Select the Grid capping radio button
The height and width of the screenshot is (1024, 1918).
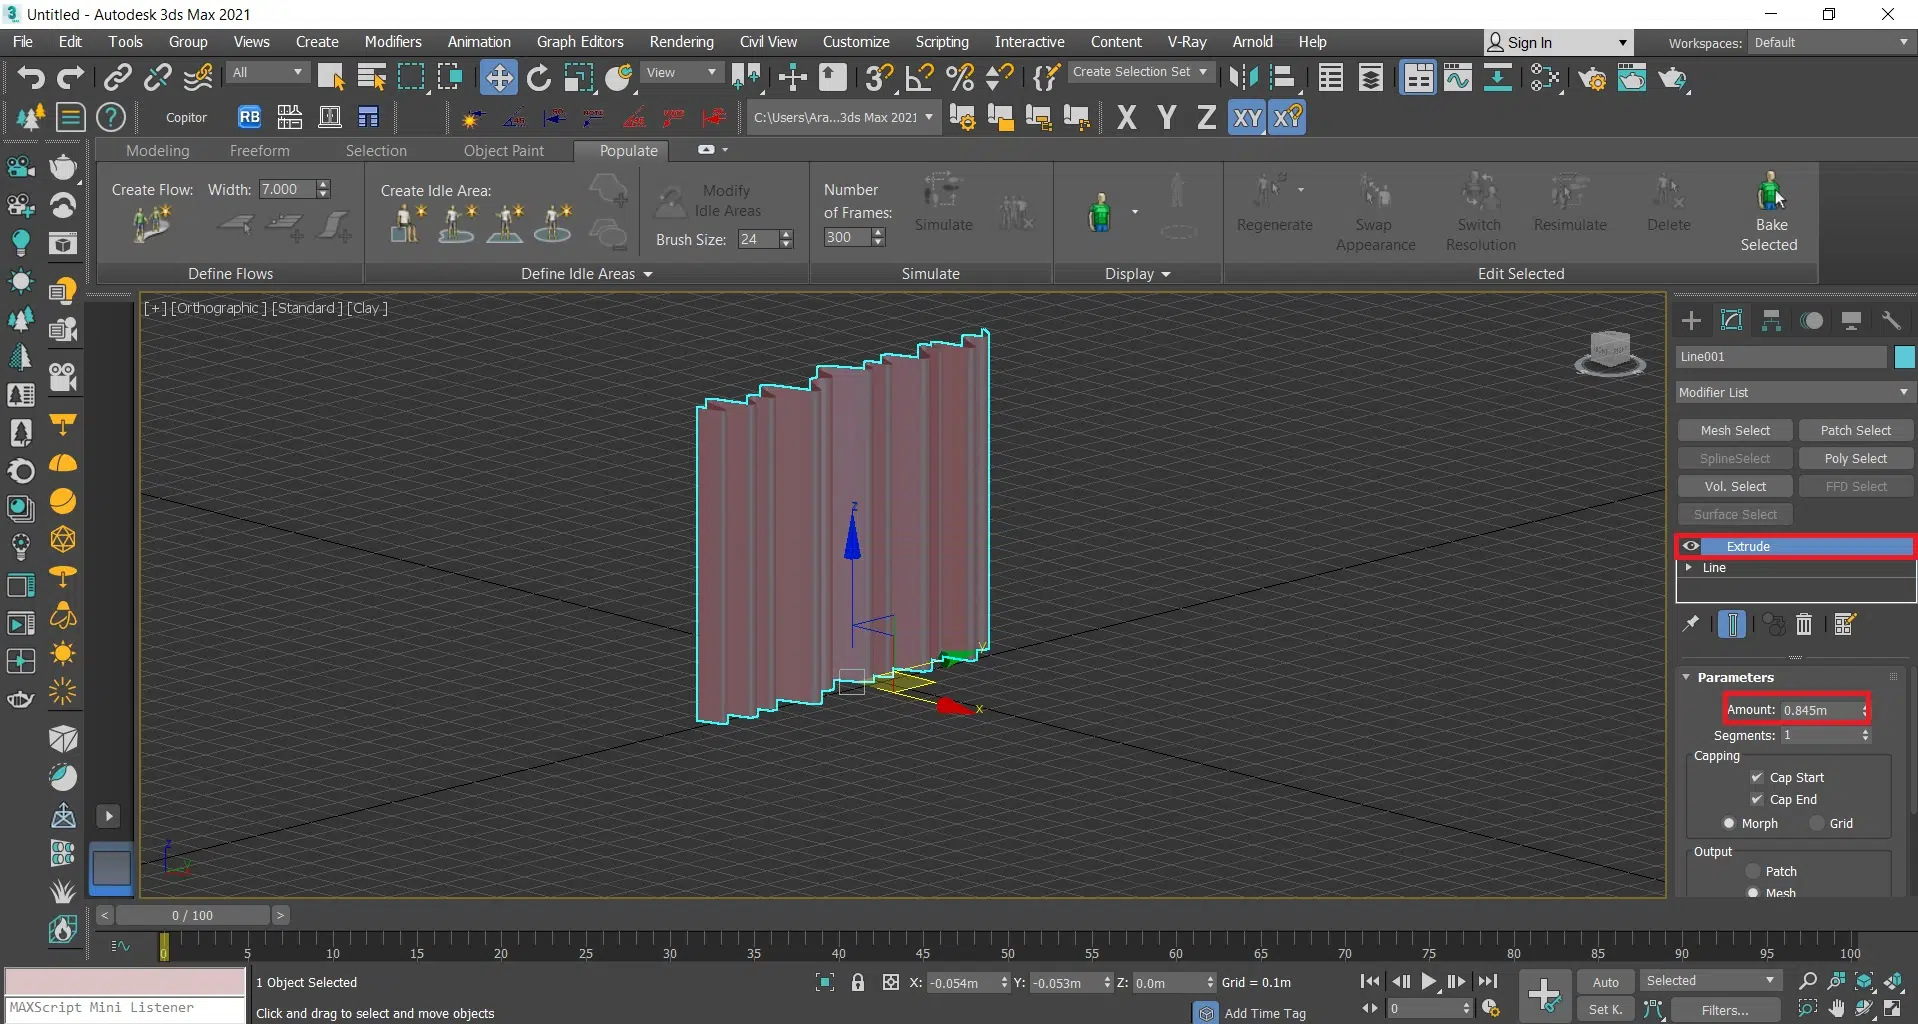point(1818,823)
